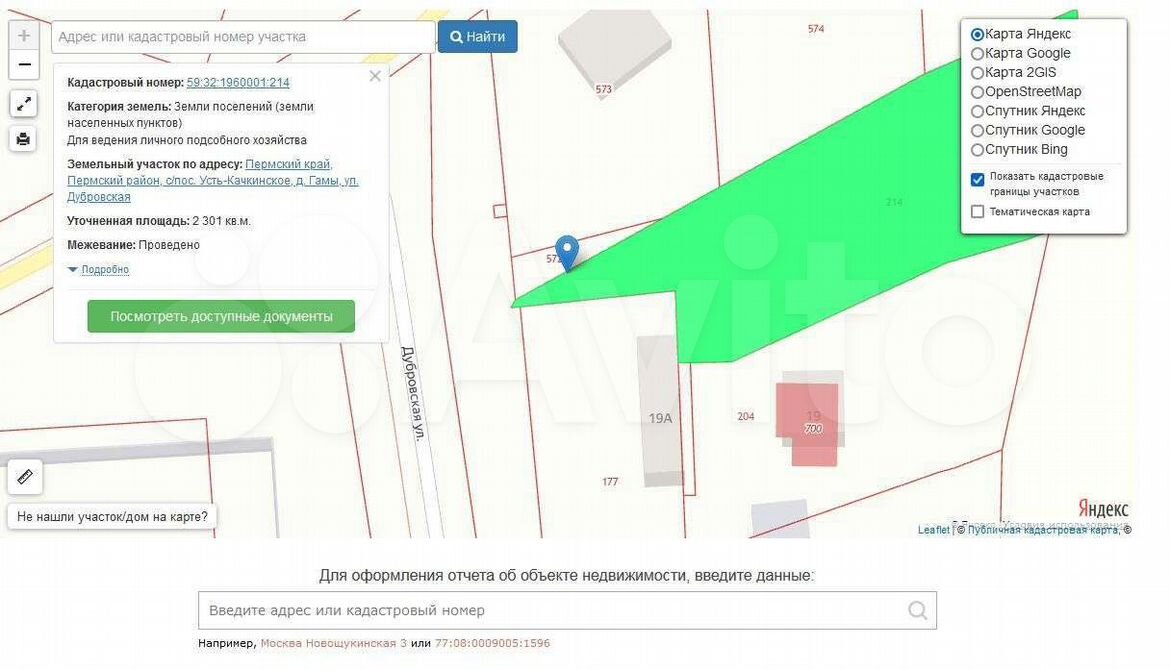Print the map using printer icon
This screenshot has height=670, width=1170.
pyautogui.click(x=24, y=139)
